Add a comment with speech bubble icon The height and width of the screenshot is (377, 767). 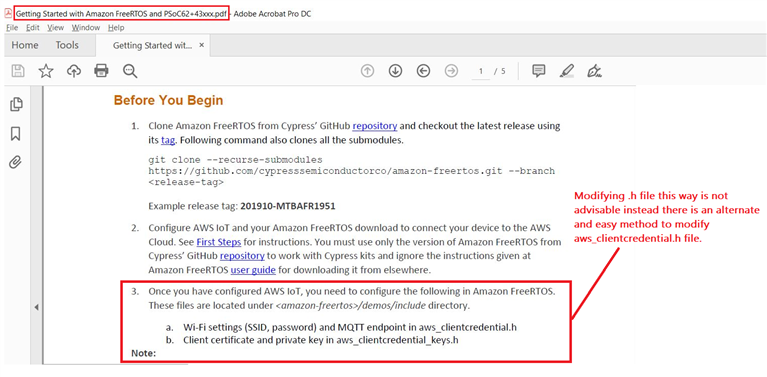click(539, 71)
